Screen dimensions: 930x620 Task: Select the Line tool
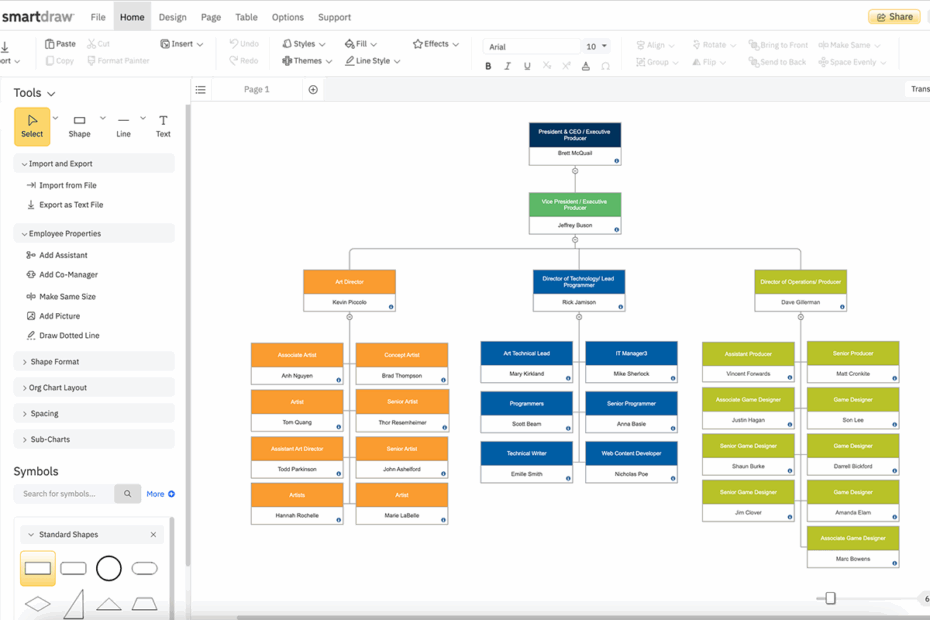tap(123, 126)
